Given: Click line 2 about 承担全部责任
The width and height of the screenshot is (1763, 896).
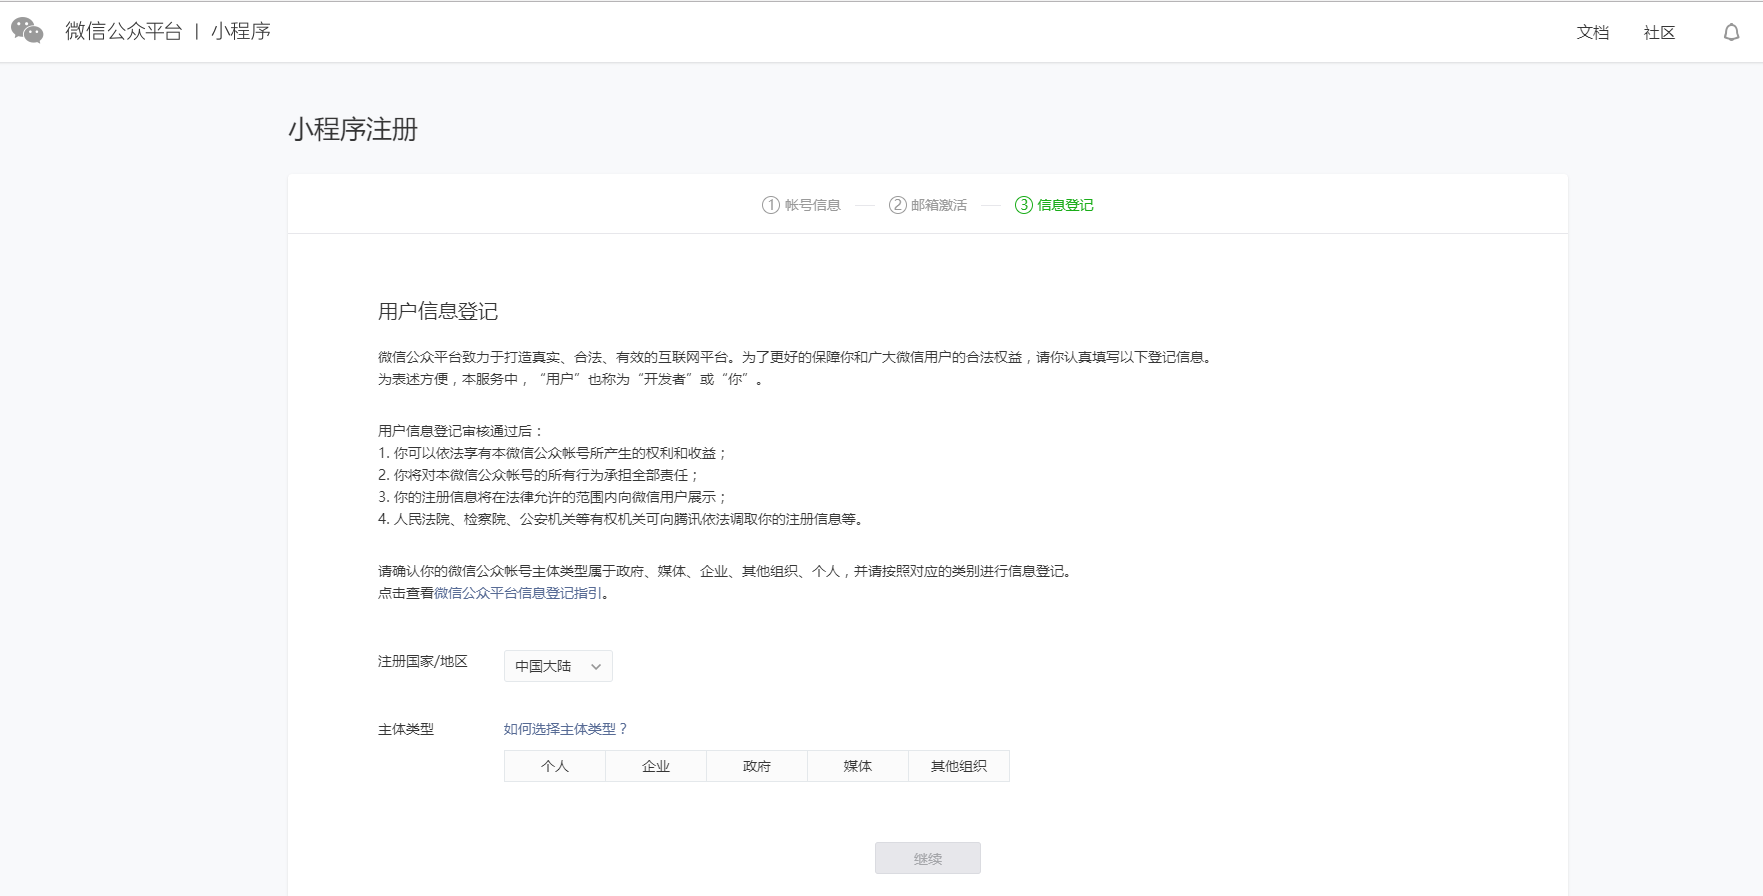Looking at the screenshot, I should pyautogui.click(x=539, y=475).
